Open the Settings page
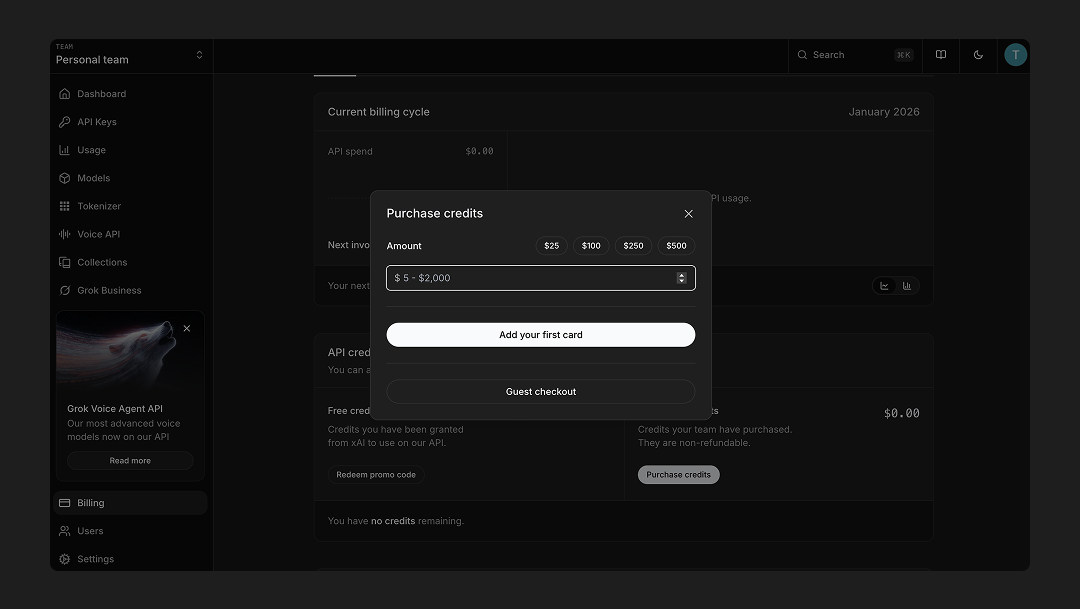The width and height of the screenshot is (1080, 609). (x=129, y=559)
